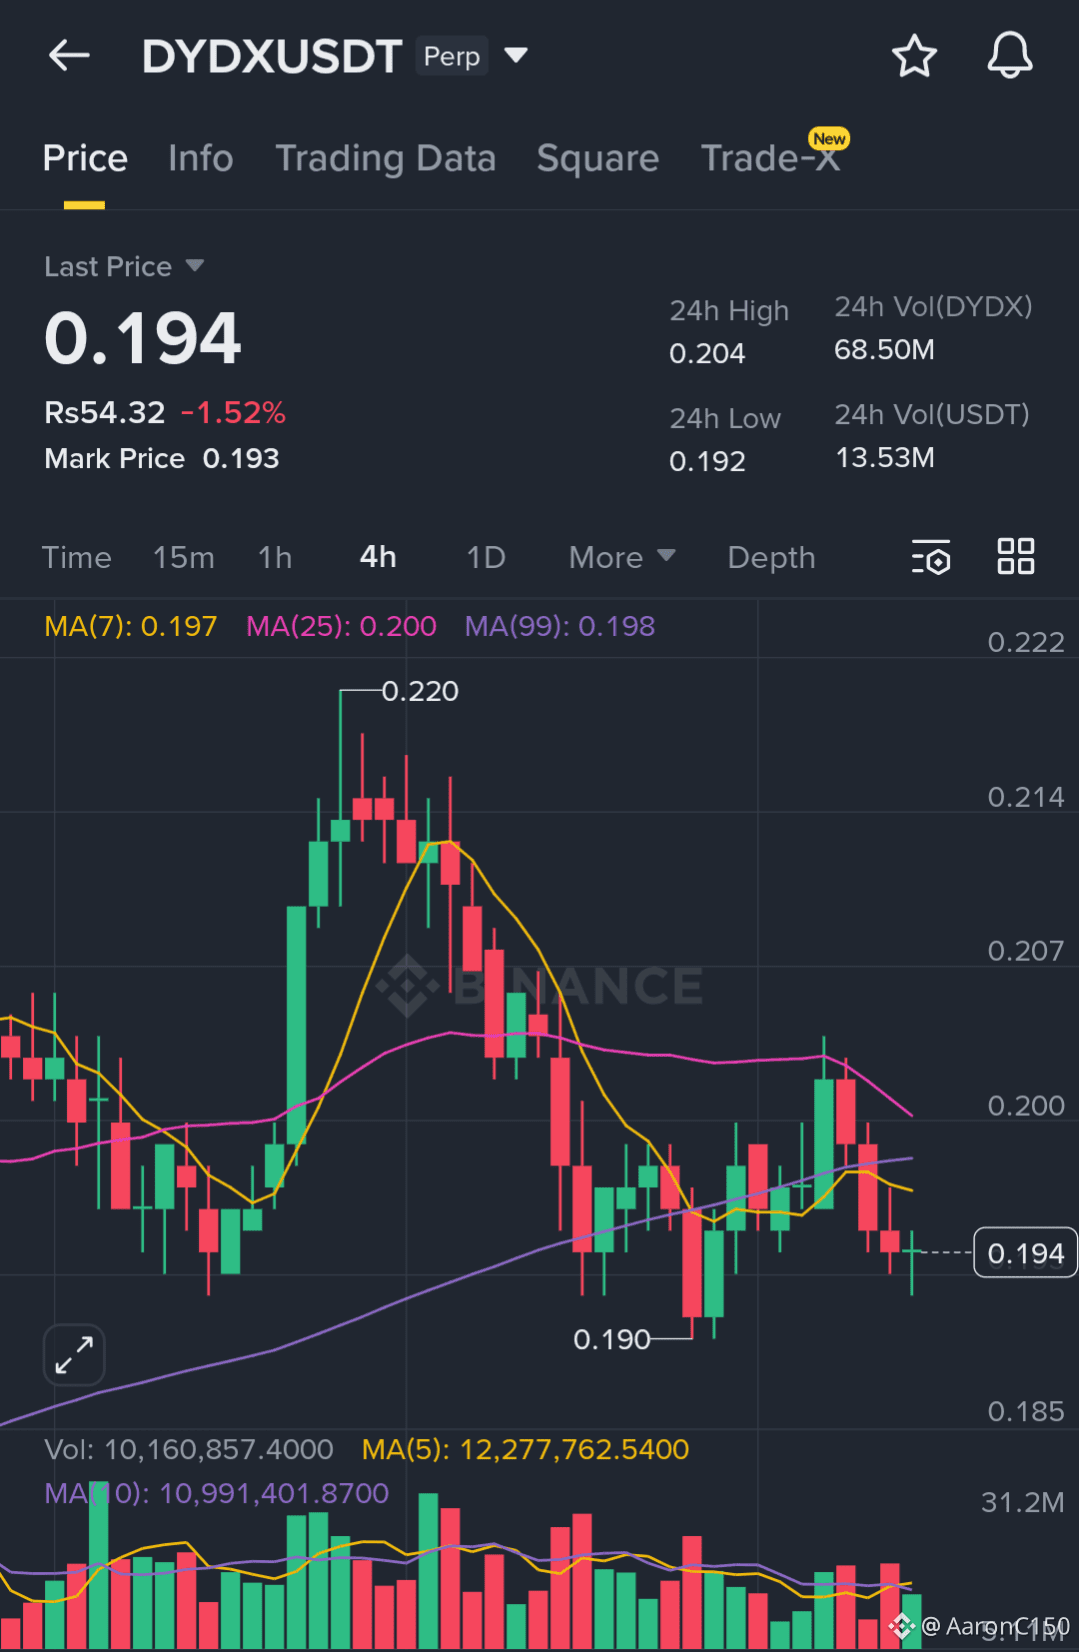
Task: Switch to the Price tab
Action: click(x=85, y=158)
